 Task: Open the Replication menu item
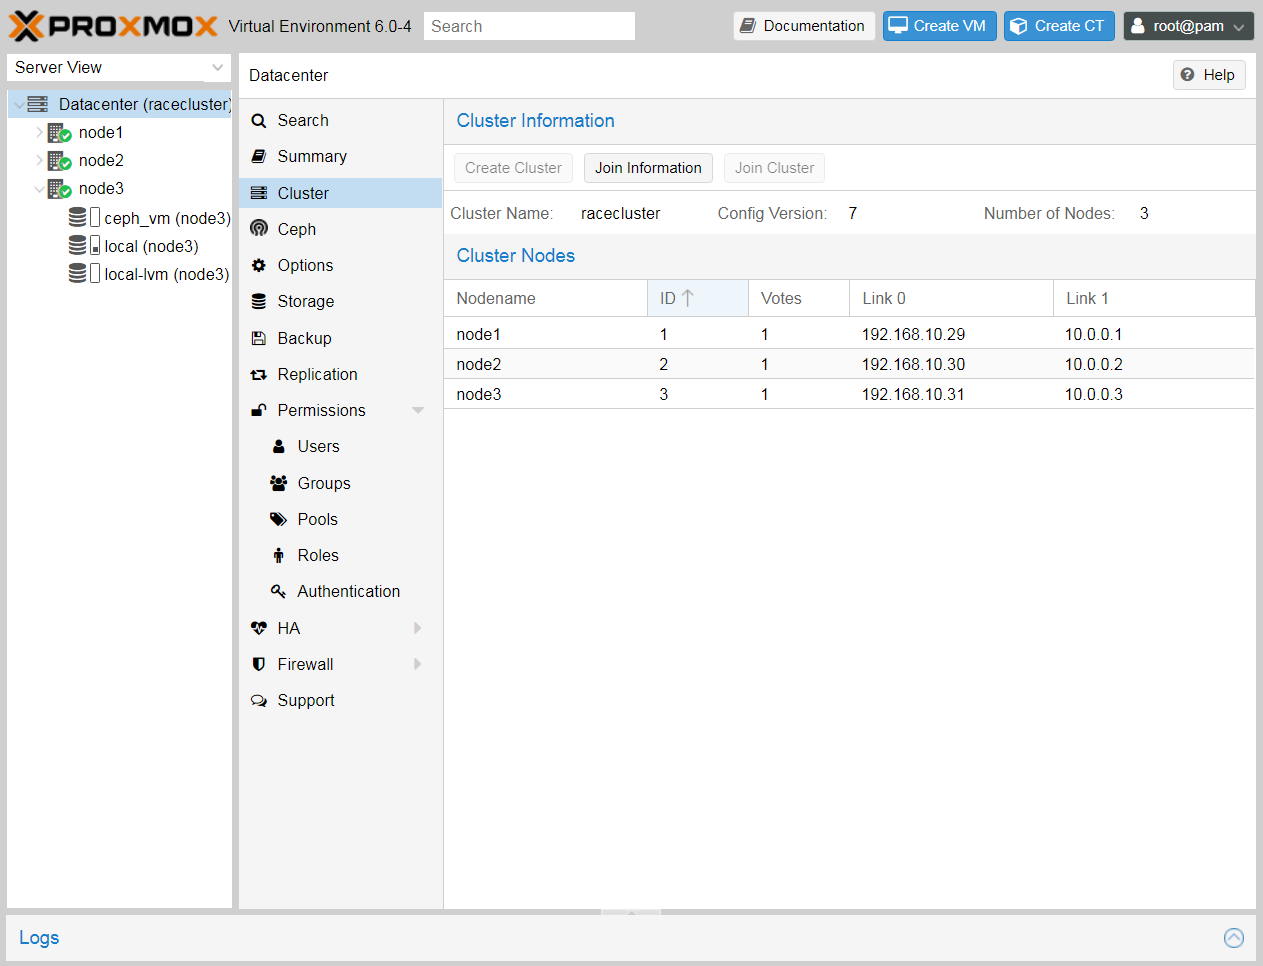[340, 374]
